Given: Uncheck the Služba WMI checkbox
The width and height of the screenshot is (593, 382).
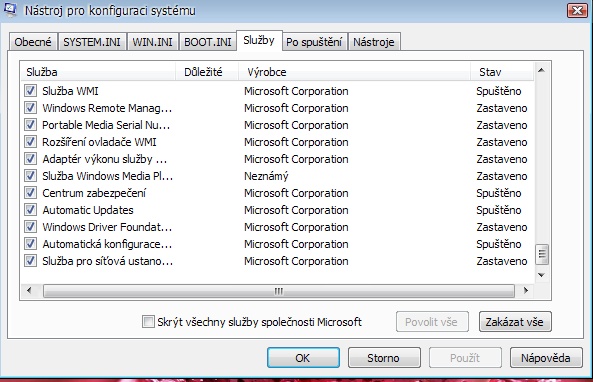Looking at the screenshot, I should (x=30, y=91).
